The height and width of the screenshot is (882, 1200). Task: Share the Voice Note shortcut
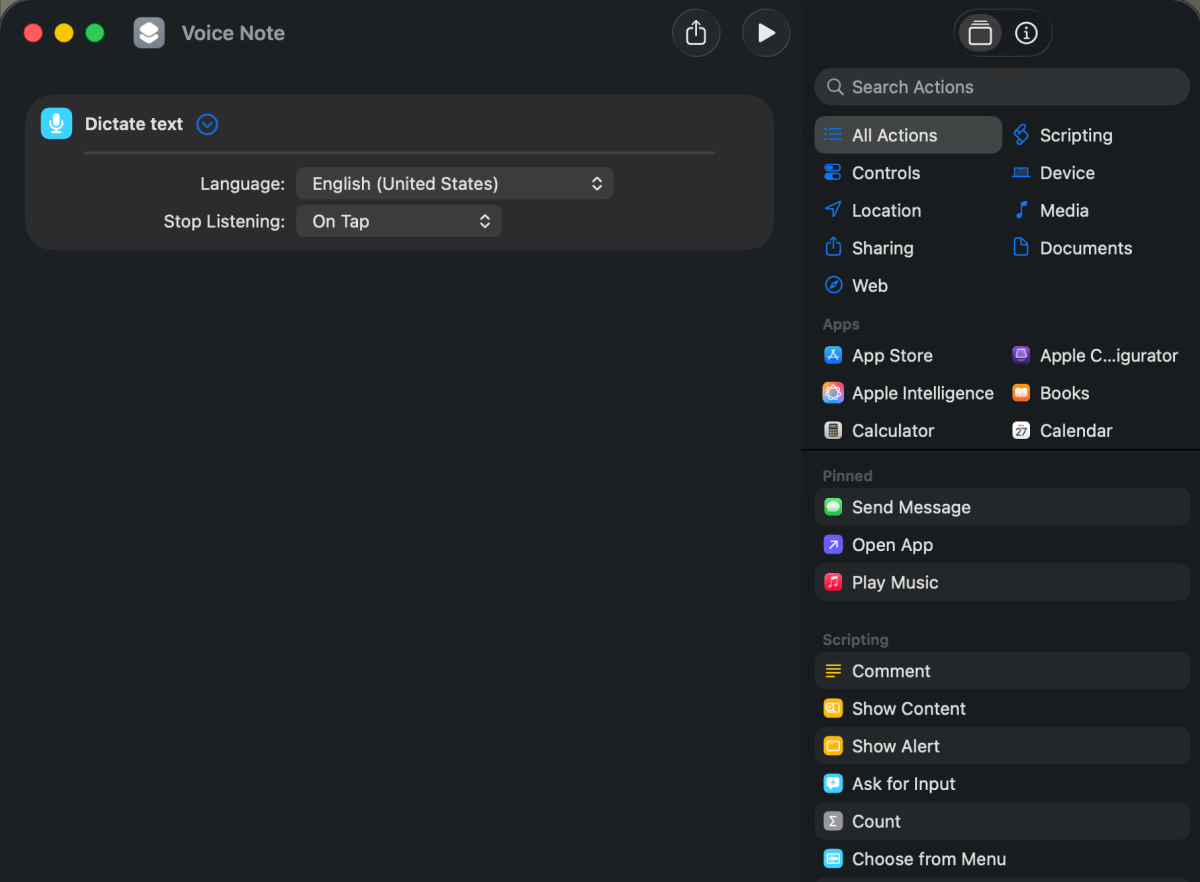point(696,32)
